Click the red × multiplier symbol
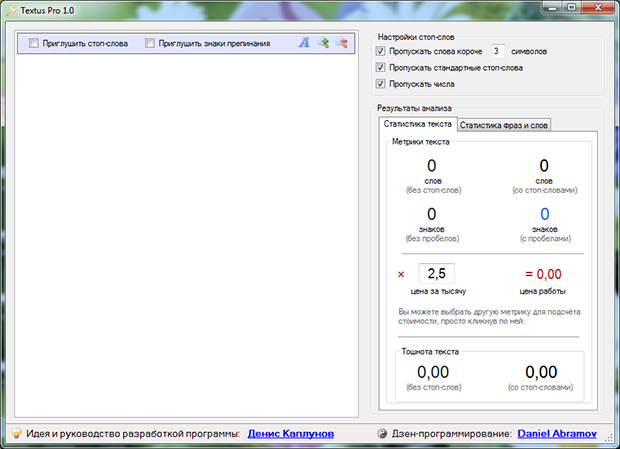 (401, 274)
